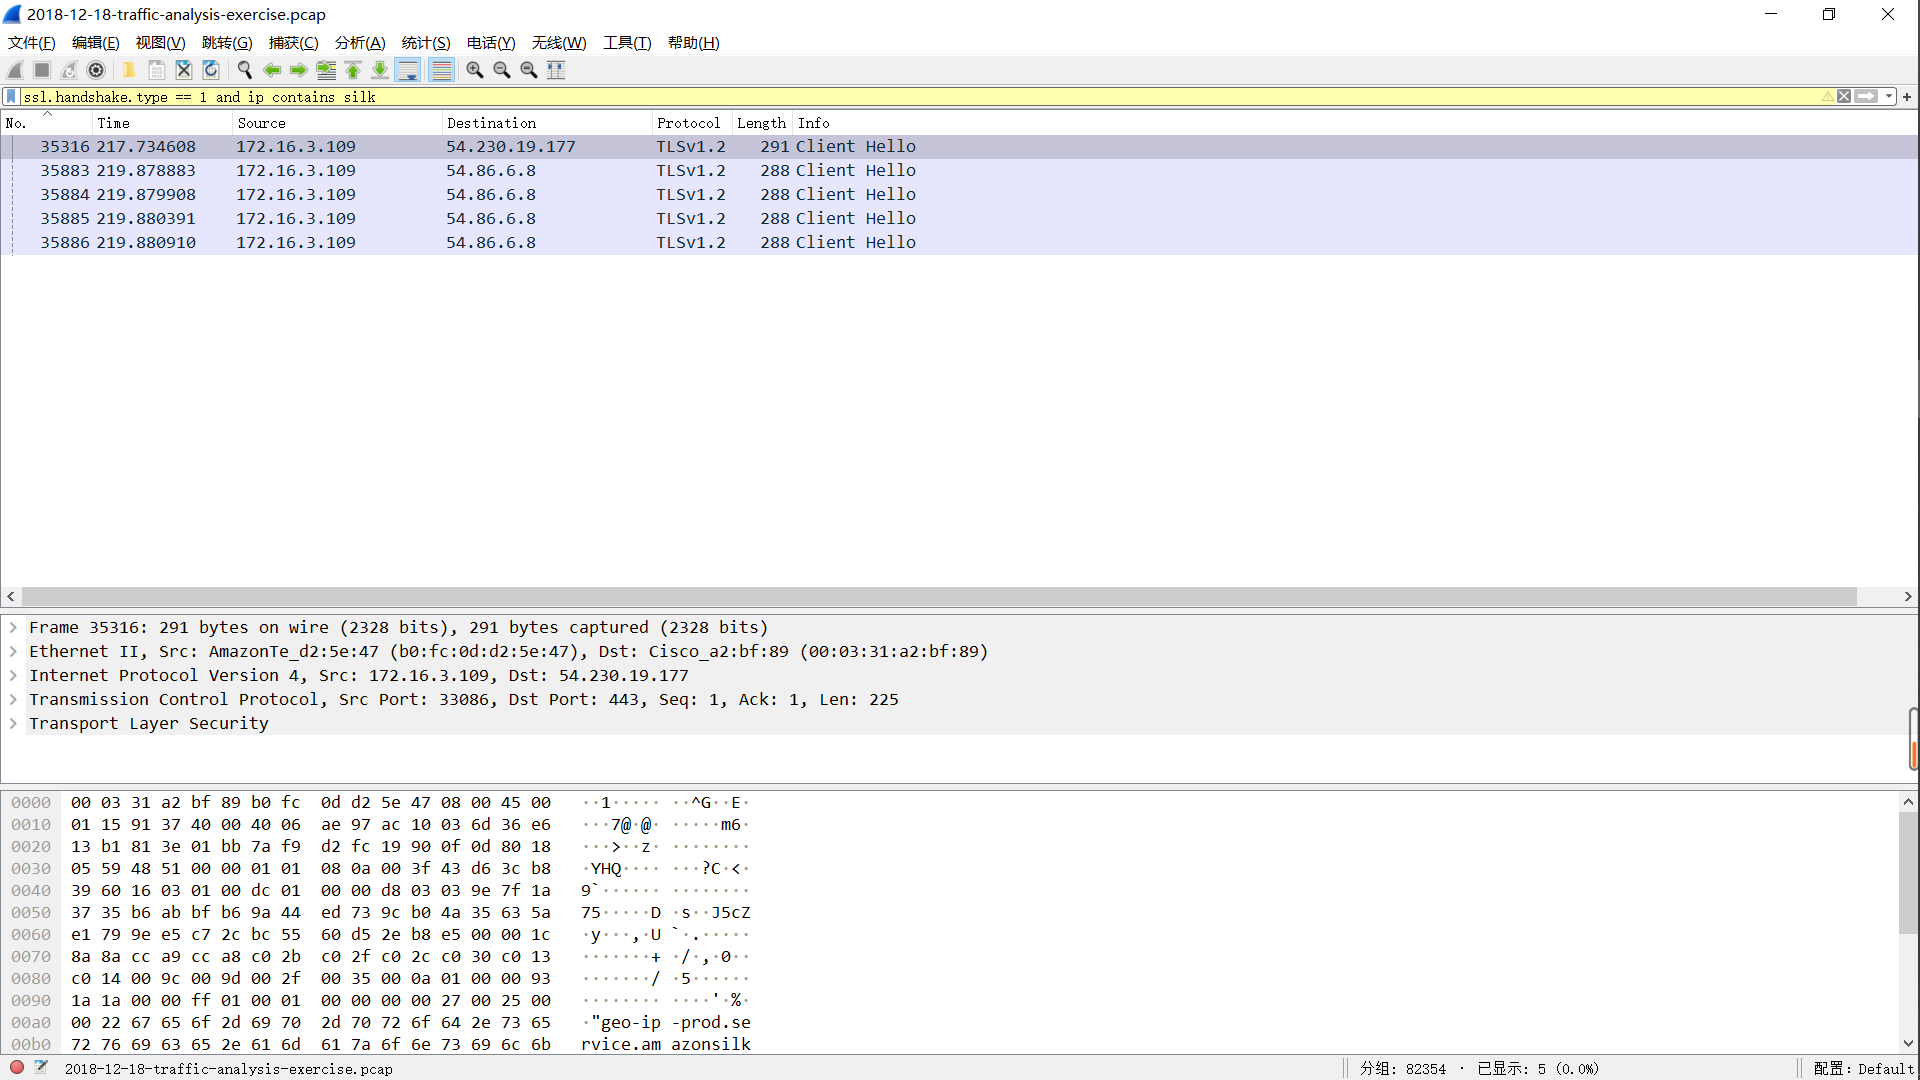Open the 统计(S) menu
Viewport: 1920px width, 1080px height.
click(426, 43)
